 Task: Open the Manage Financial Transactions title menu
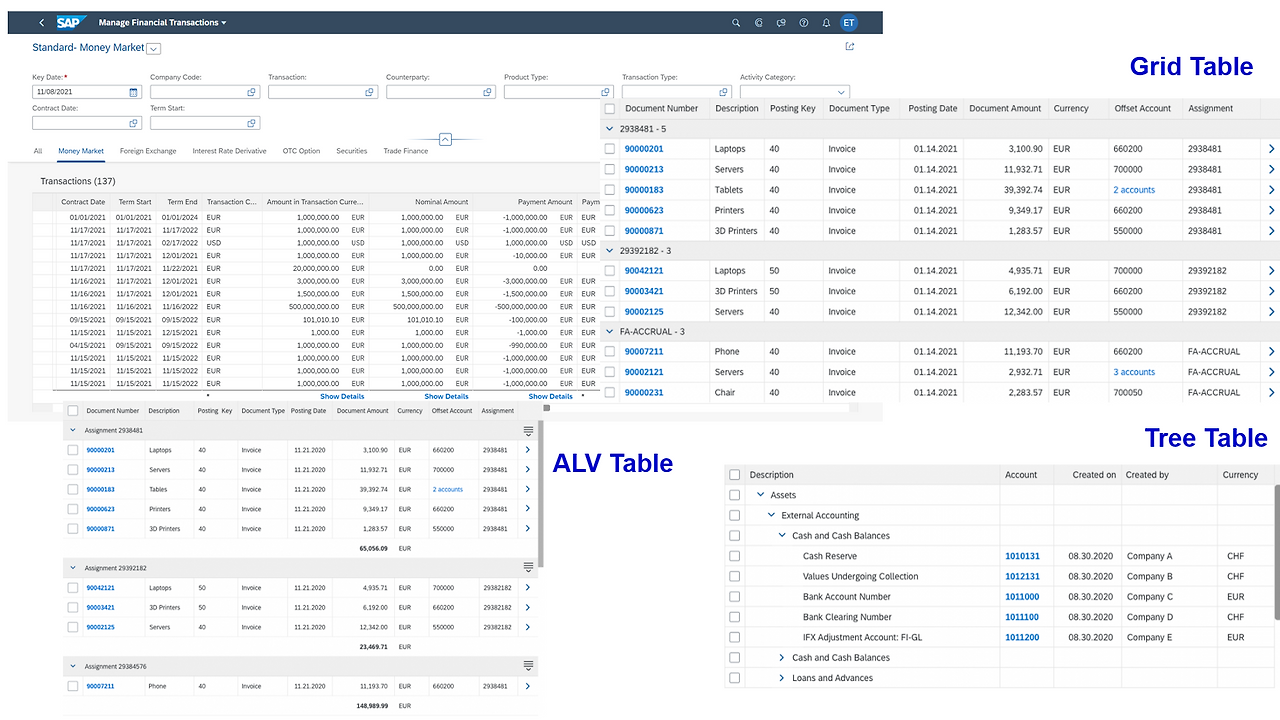163,23
